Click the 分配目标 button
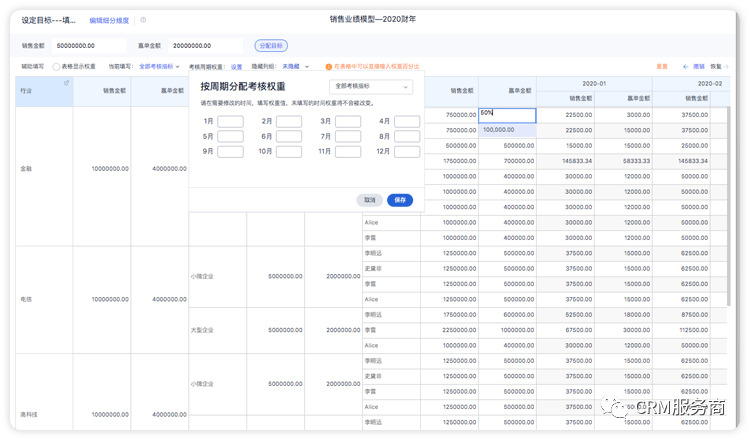The height and width of the screenshot is (440, 750). [271, 46]
